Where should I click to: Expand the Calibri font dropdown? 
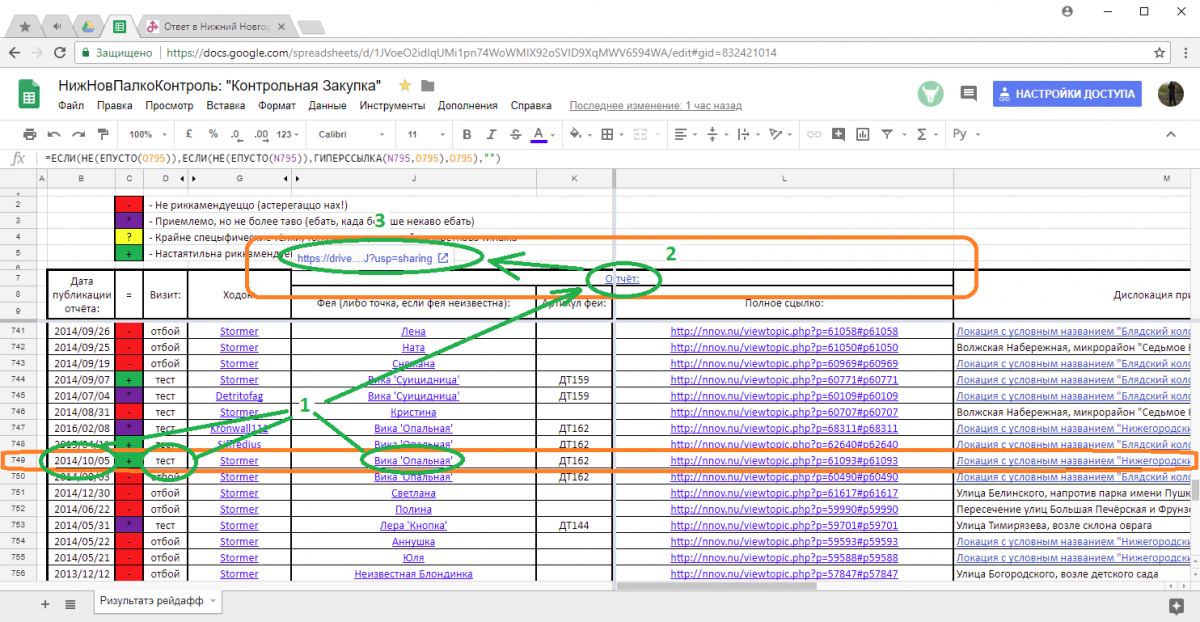pos(350,134)
